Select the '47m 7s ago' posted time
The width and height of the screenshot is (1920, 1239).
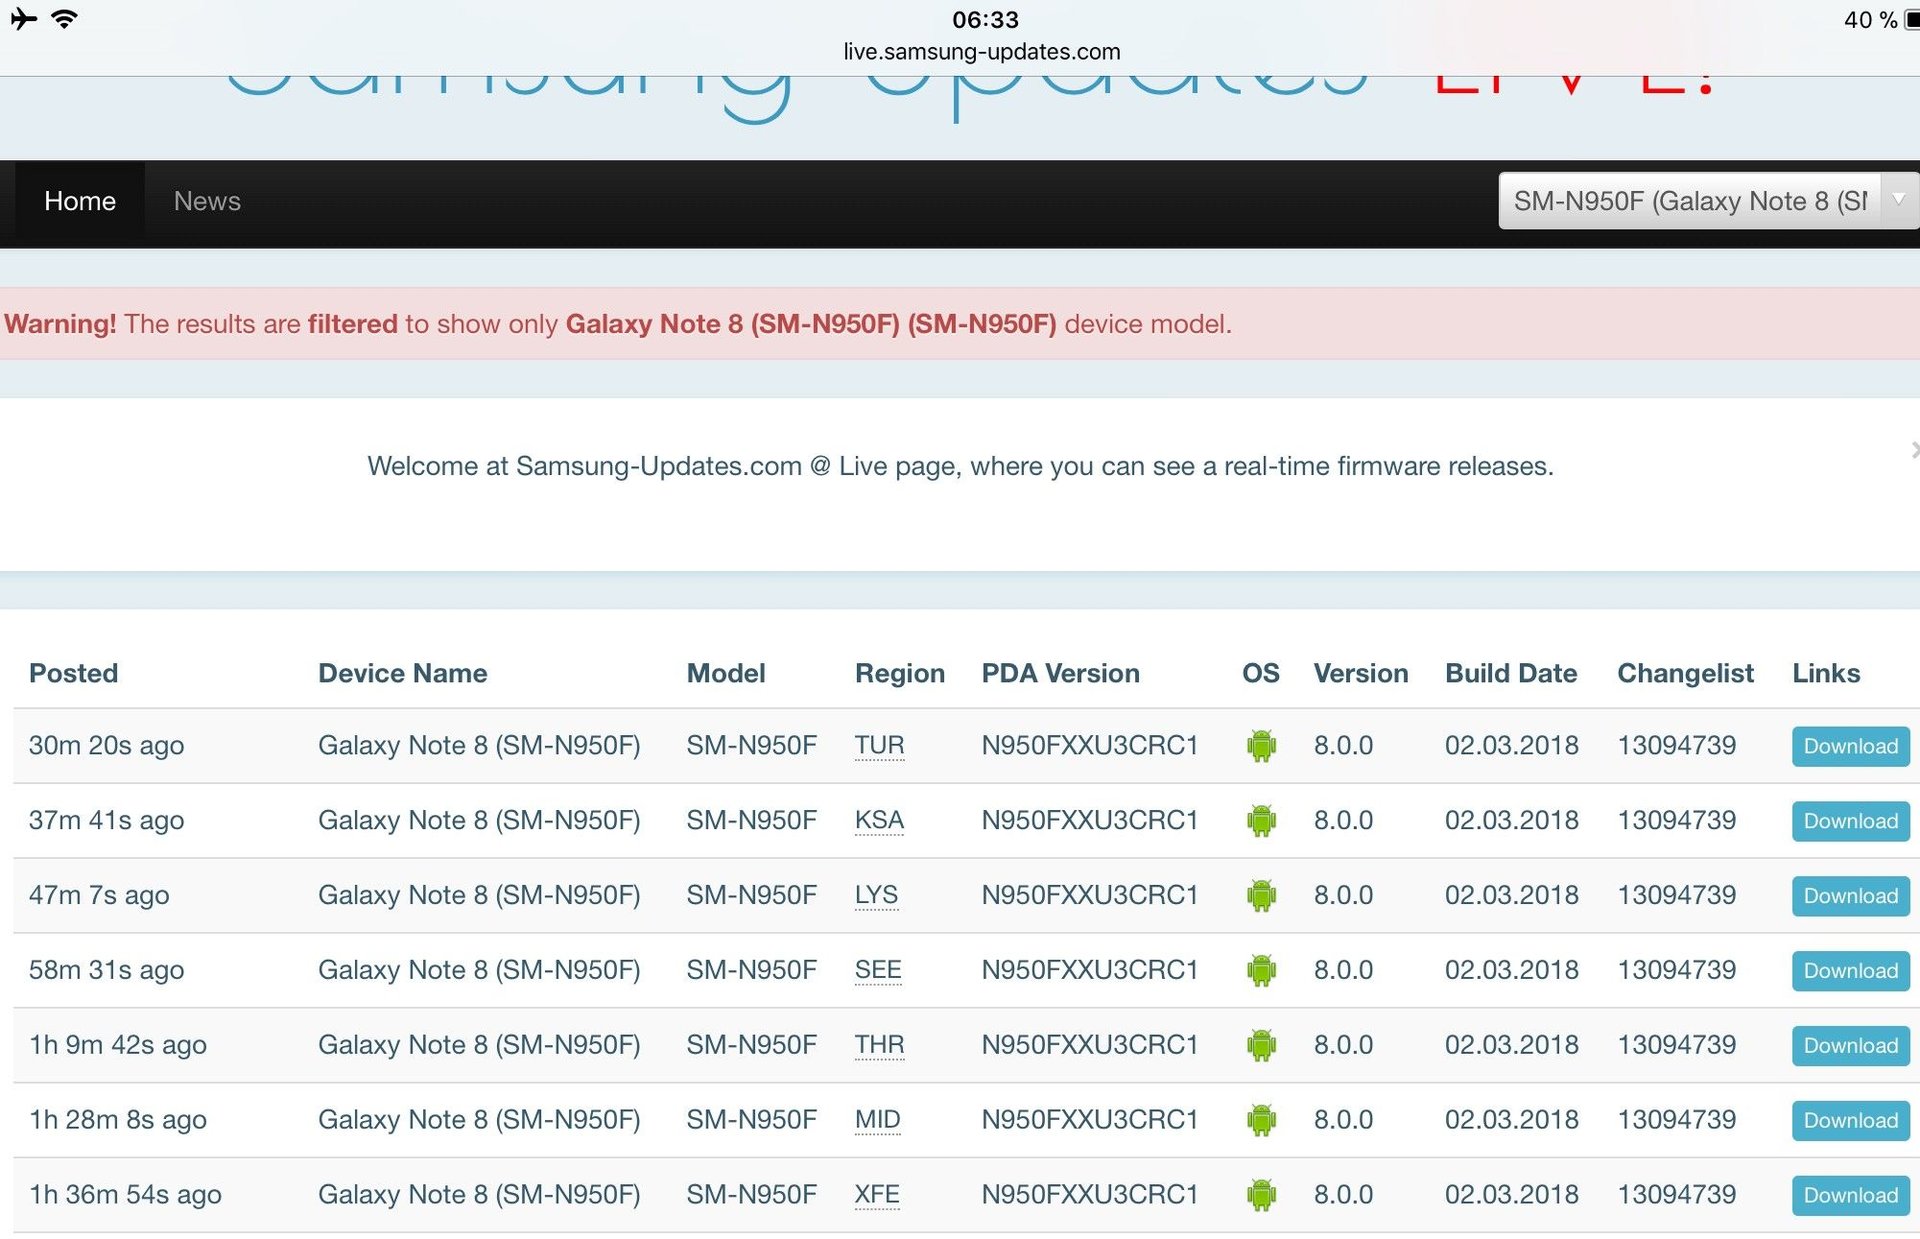click(99, 895)
